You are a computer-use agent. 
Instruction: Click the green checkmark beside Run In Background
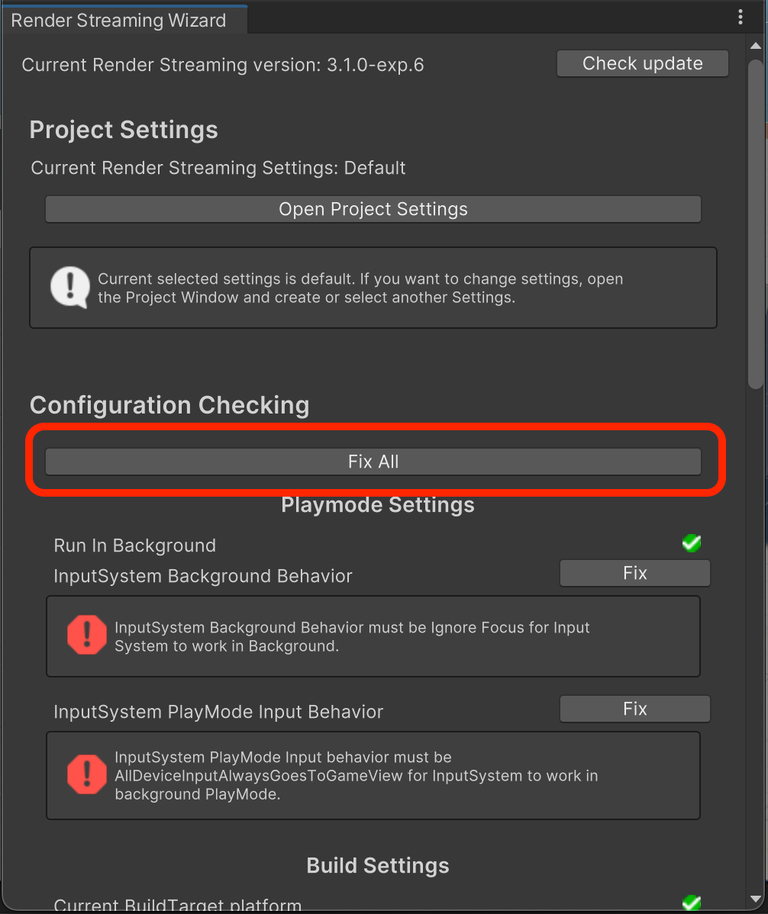click(691, 543)
